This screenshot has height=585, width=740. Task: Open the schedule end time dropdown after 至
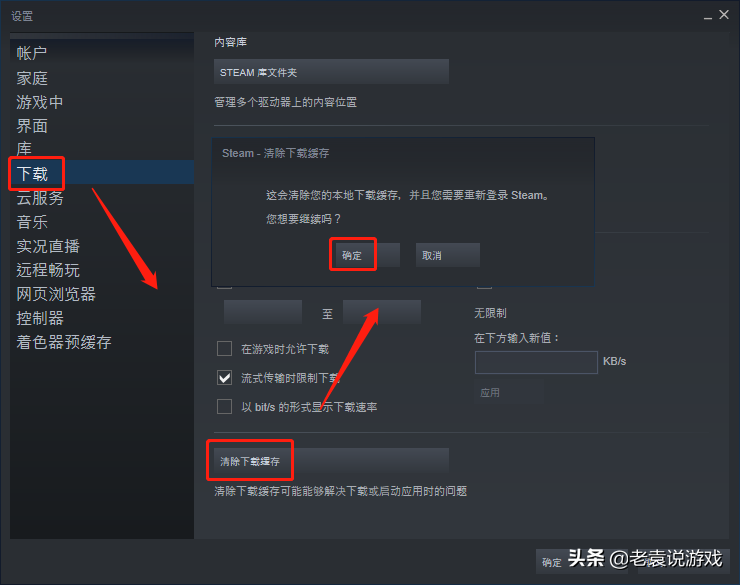(382, 312)
